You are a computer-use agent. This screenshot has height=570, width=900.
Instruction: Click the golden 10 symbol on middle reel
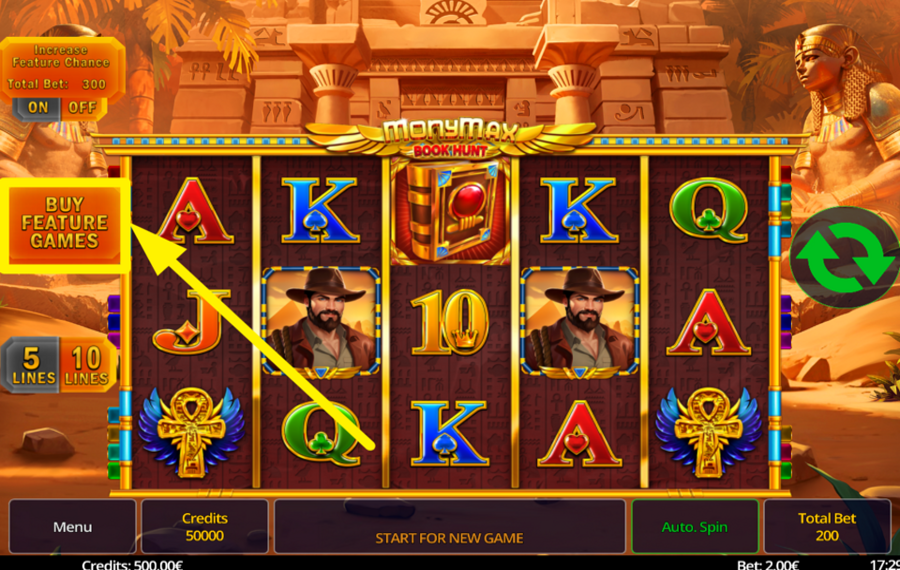click(451, 321)
